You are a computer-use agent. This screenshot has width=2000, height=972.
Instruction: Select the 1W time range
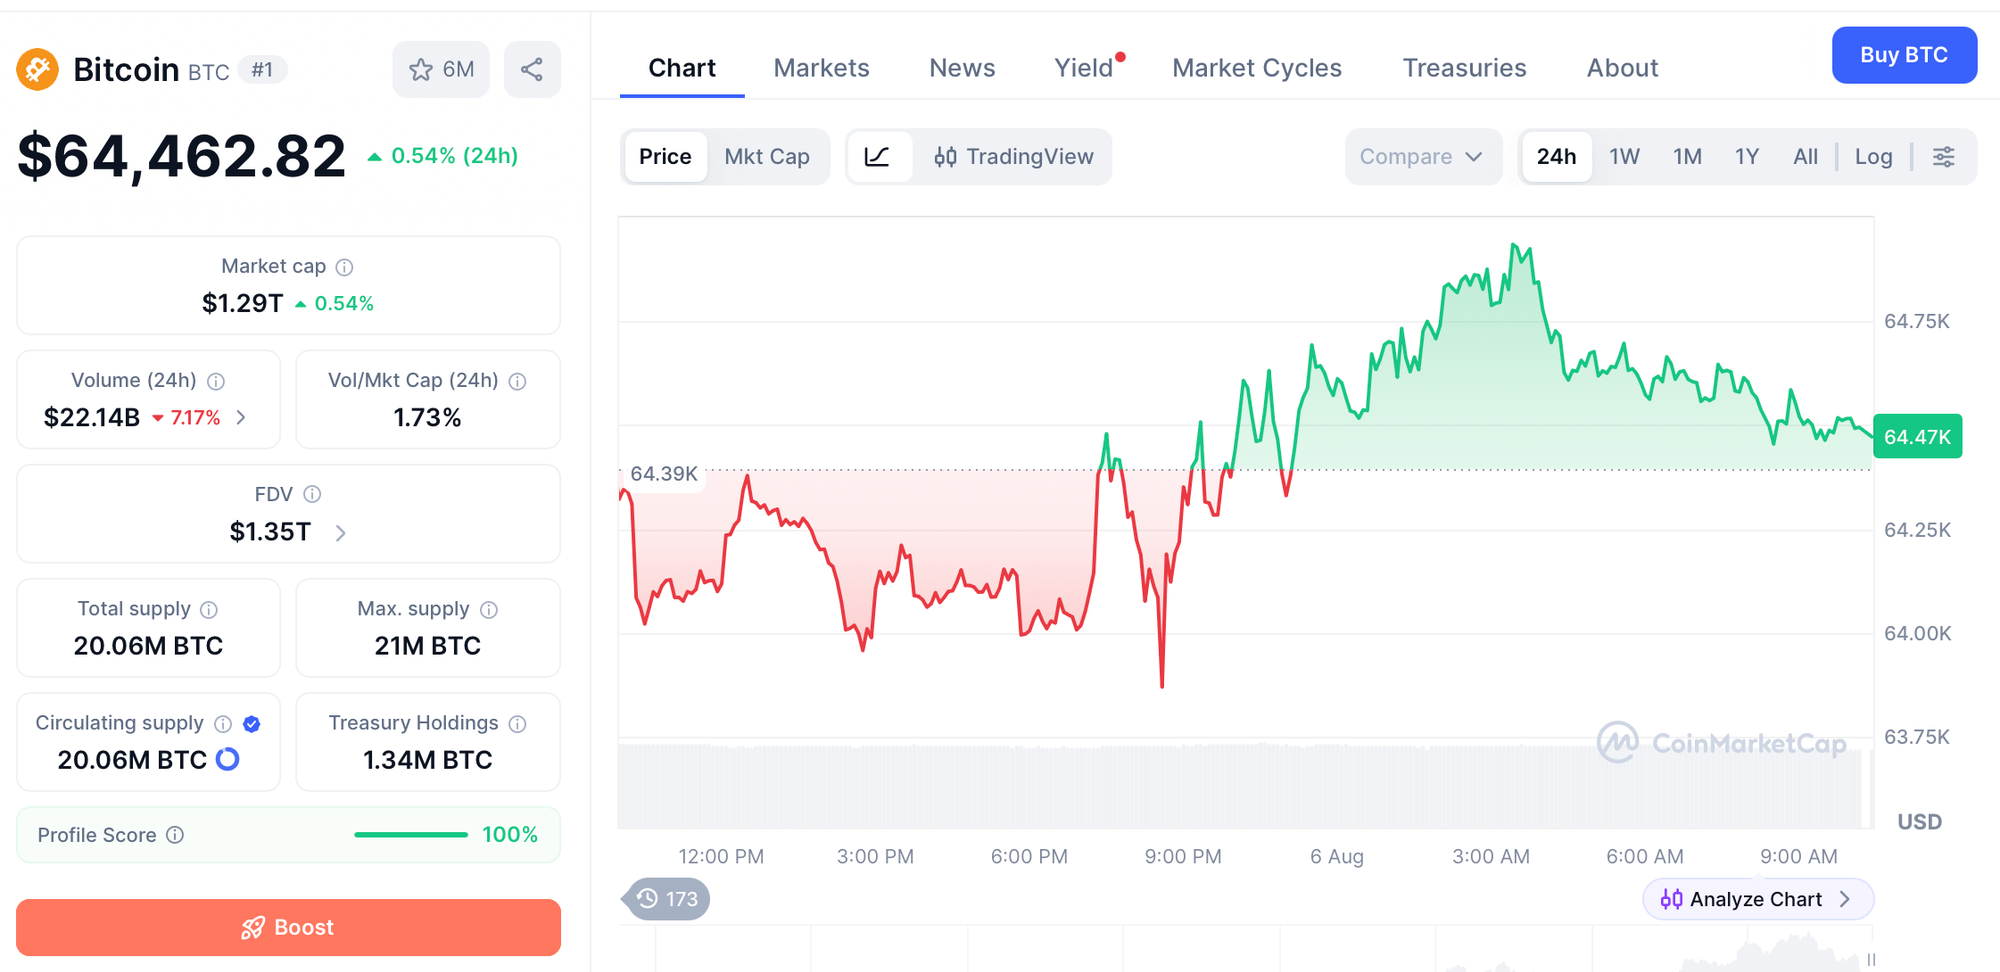pyautogui.click(x=1624, y=157)
